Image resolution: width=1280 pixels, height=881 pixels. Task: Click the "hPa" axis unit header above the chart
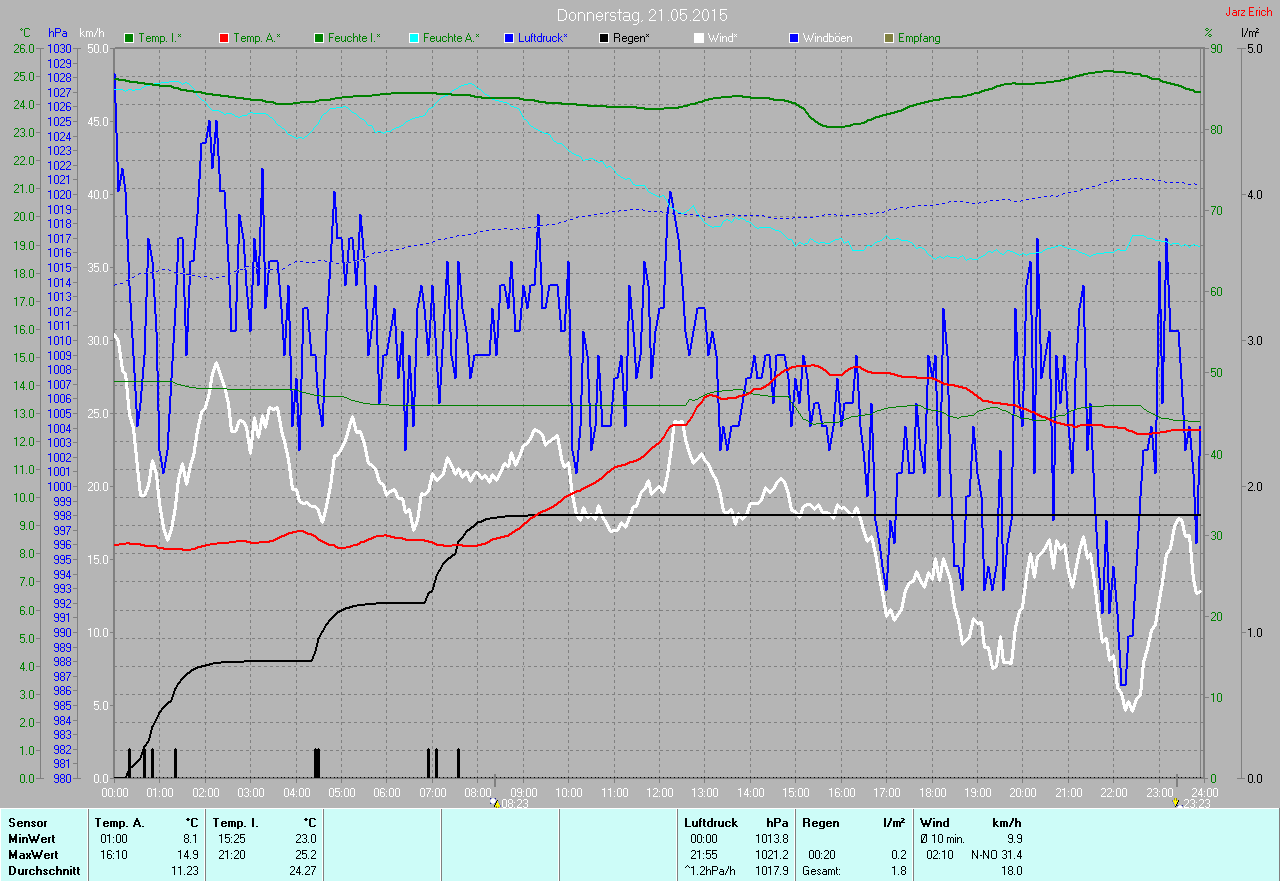pos(58,33)
